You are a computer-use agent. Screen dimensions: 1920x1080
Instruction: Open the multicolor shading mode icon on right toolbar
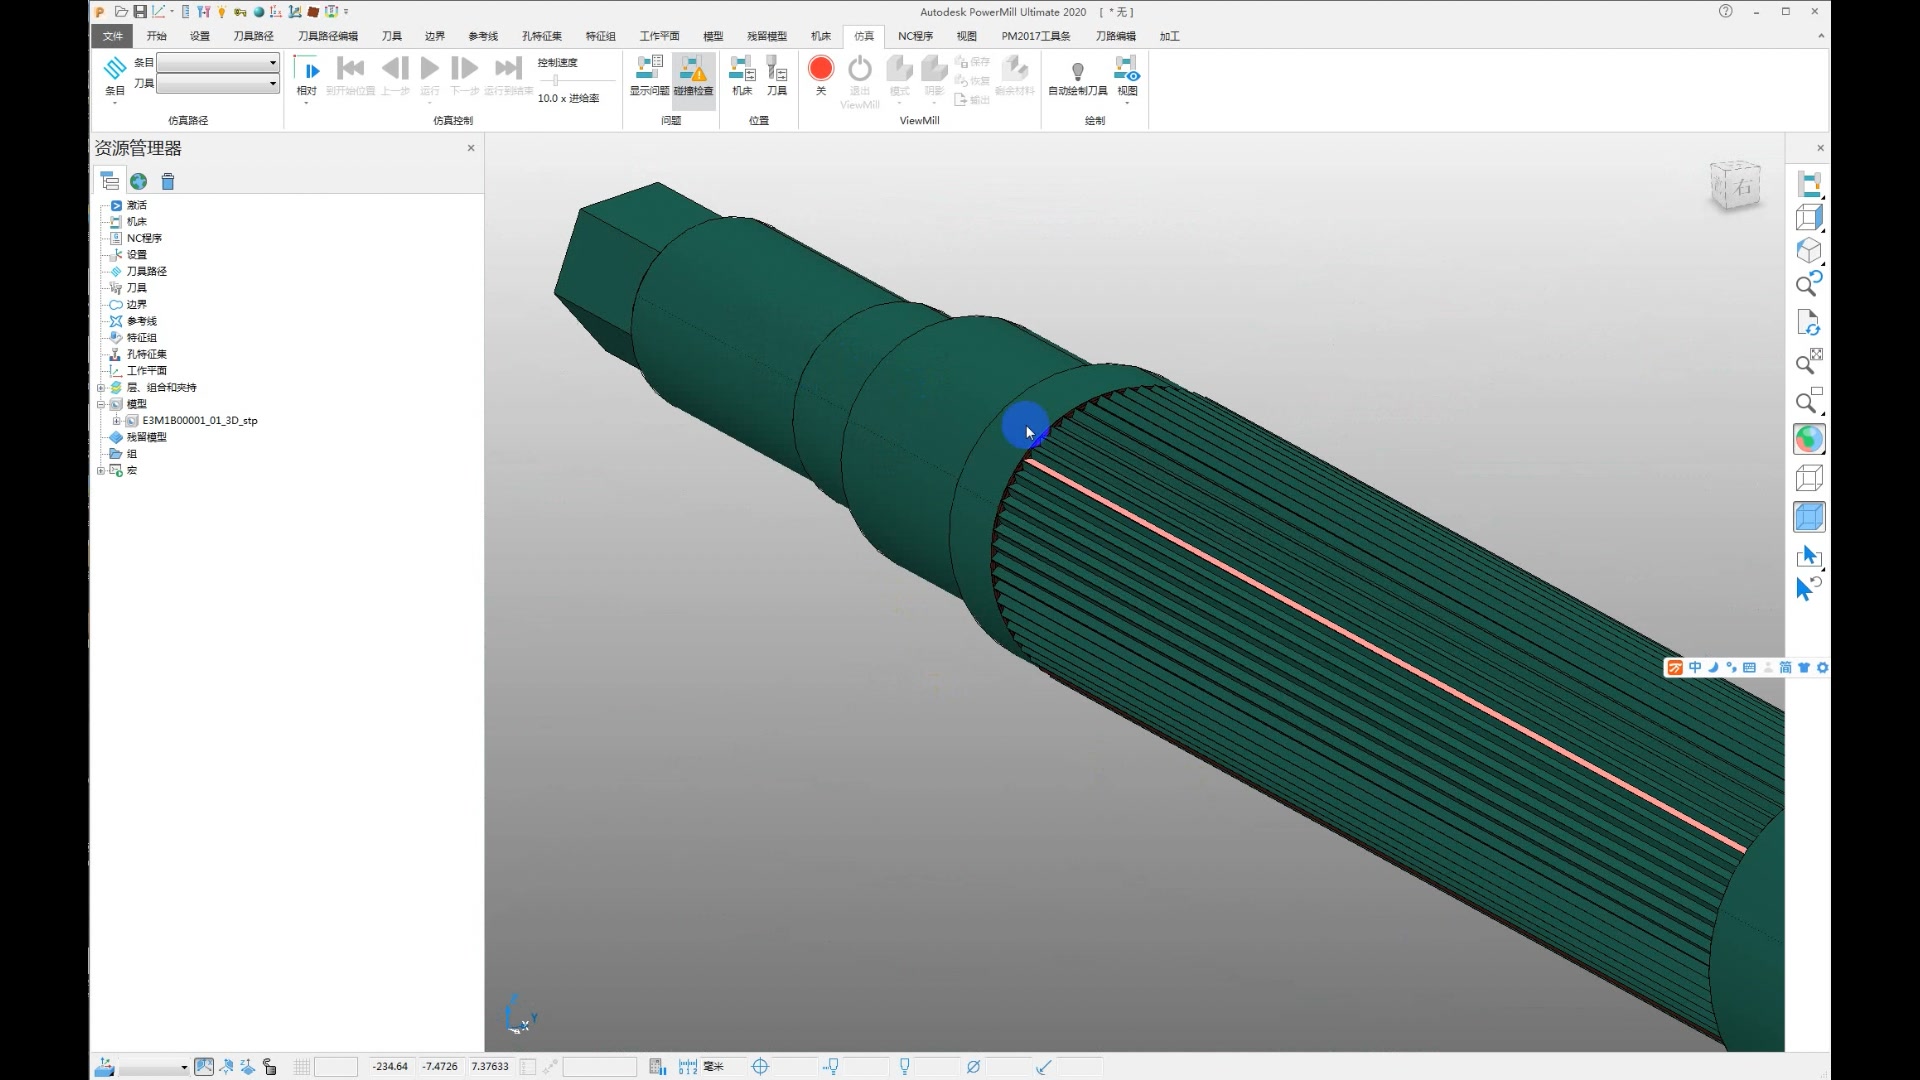[1808, 438]
